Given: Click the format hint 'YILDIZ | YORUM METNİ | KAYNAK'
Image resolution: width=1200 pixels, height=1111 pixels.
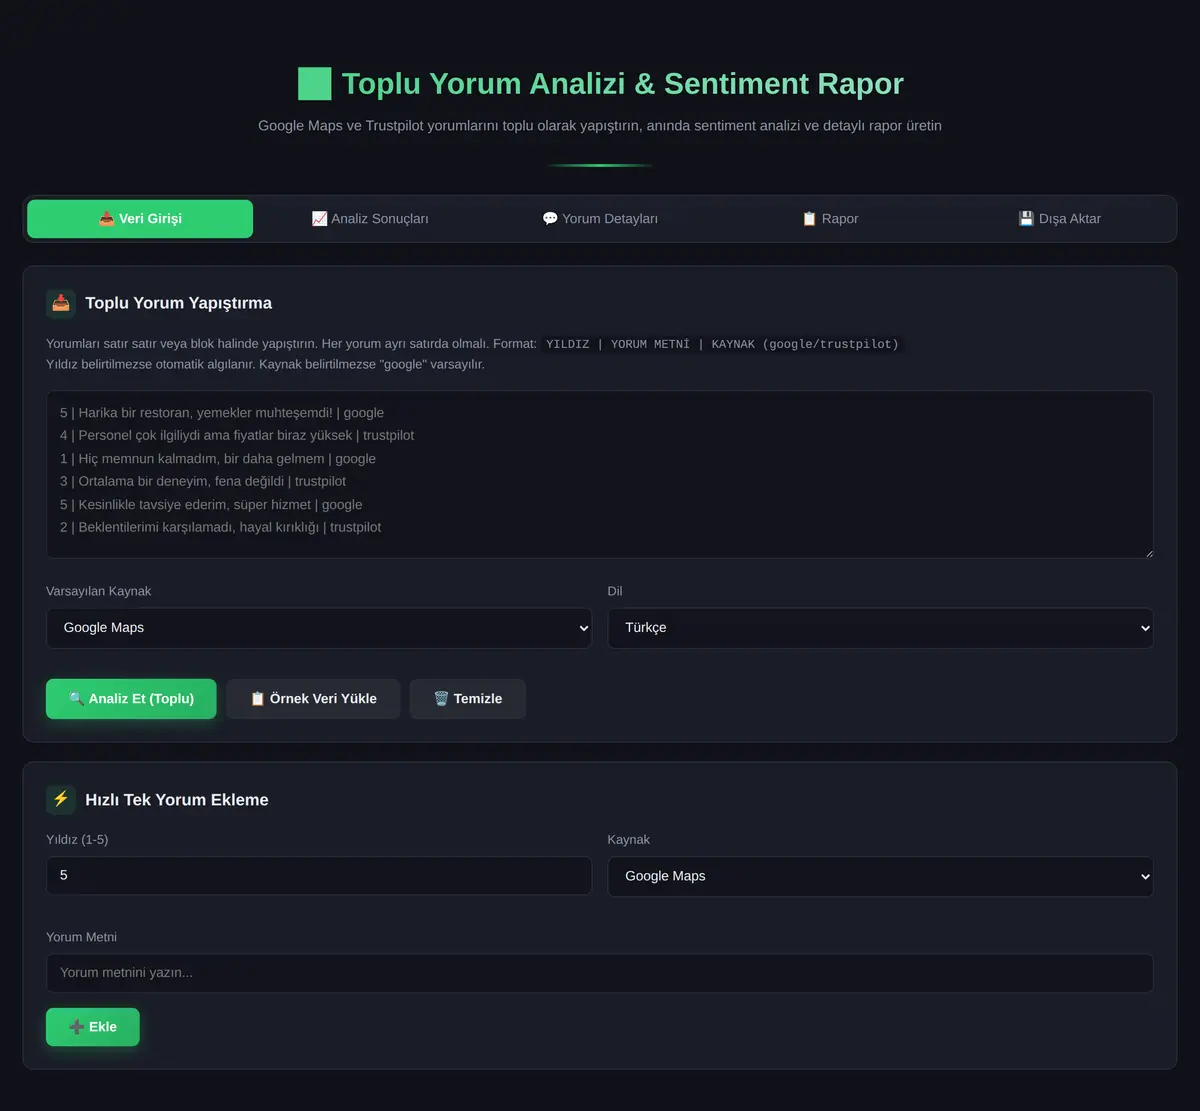Looking at the screenshot, I should 722,344.
